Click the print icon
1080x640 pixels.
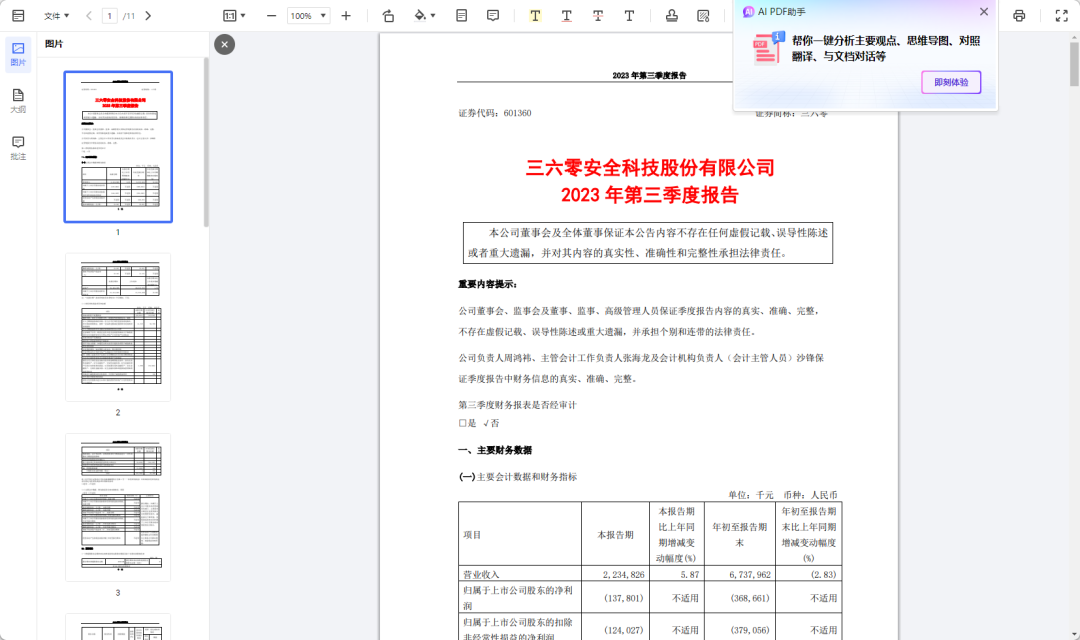click(x=1019, y=16)
